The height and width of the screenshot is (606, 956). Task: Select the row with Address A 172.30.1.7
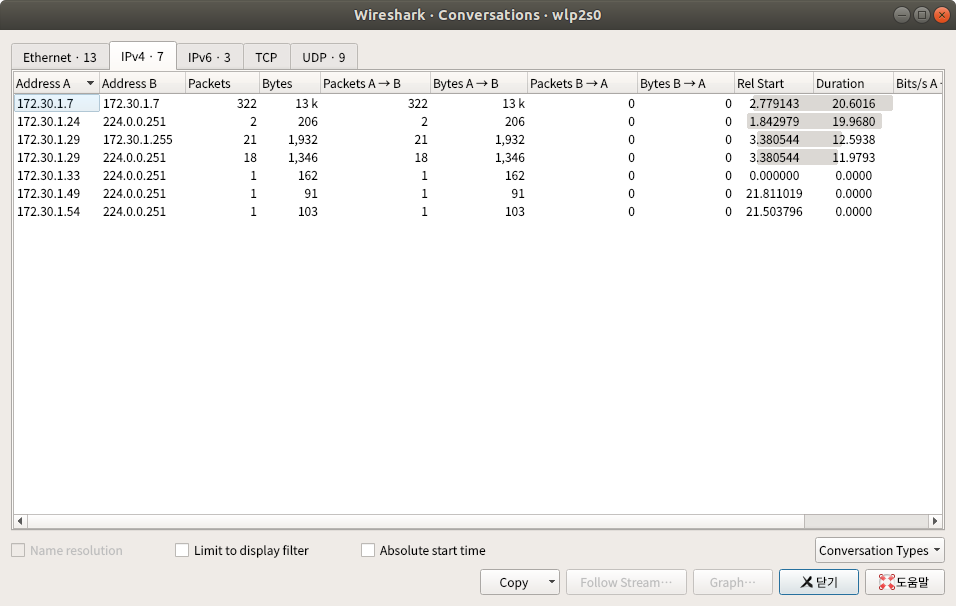[x=478, y=104]
